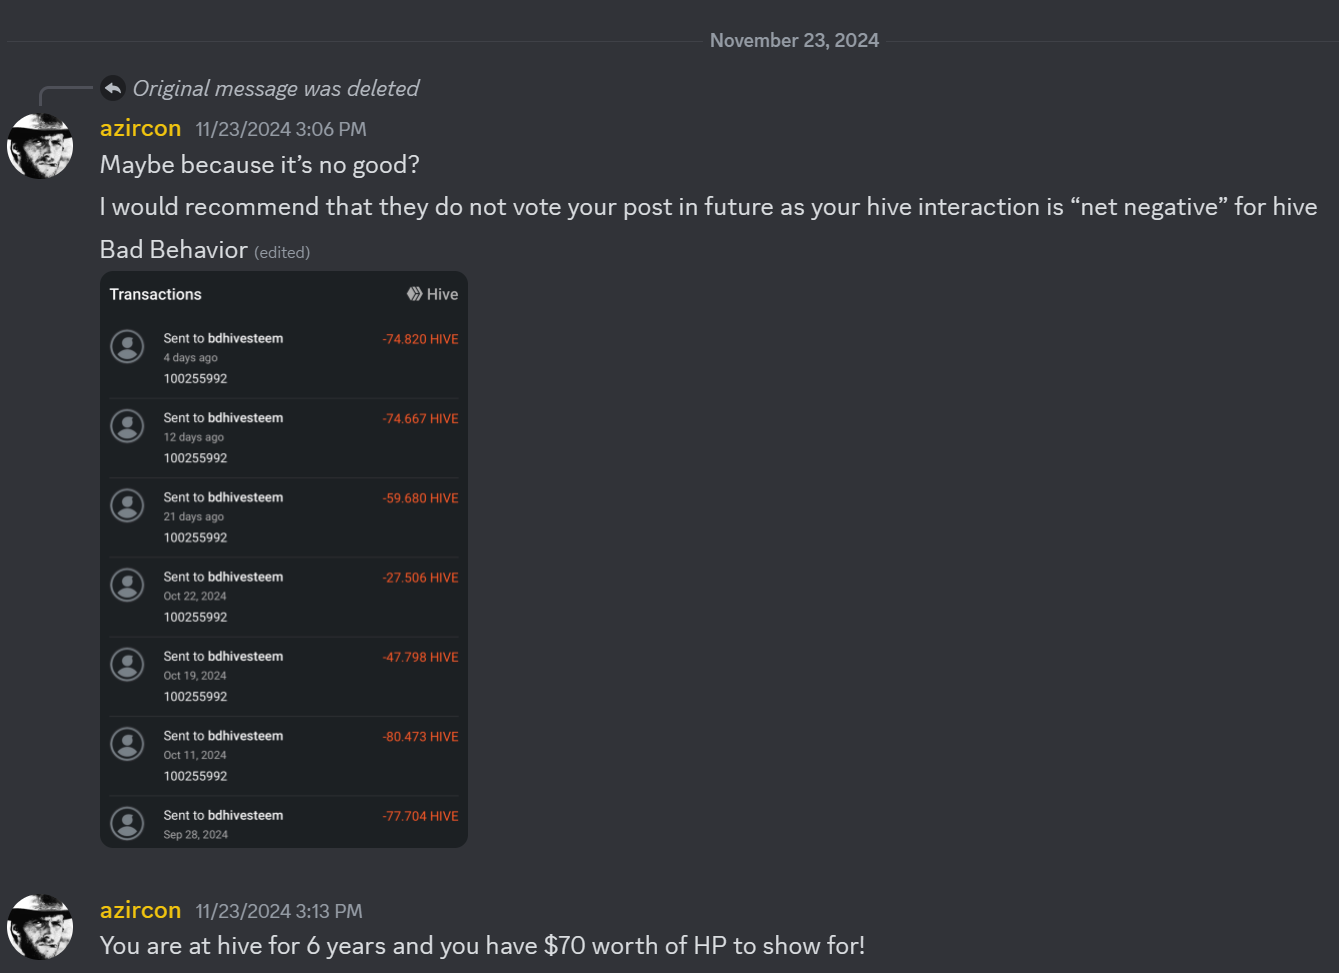Viewport: 1339px width, 973px height.
Task: Click the account icon beside the Oct 22, 2024 transfer
Action: pos(127,585)
